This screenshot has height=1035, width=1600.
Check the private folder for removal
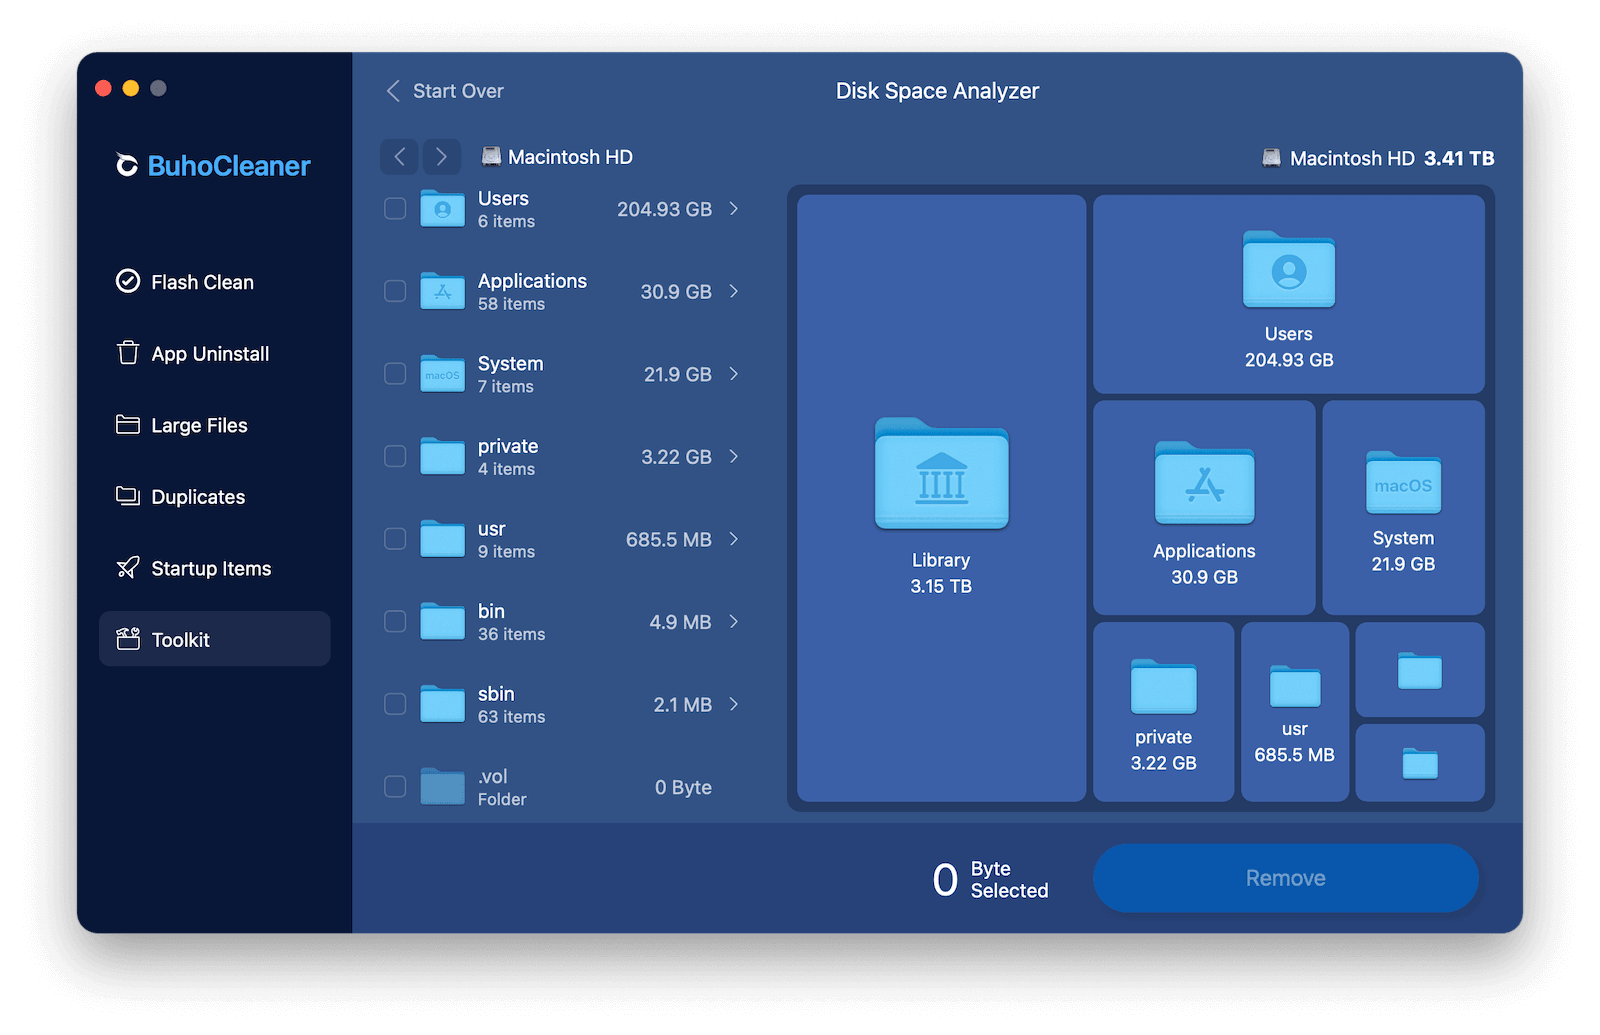point(394,456)
